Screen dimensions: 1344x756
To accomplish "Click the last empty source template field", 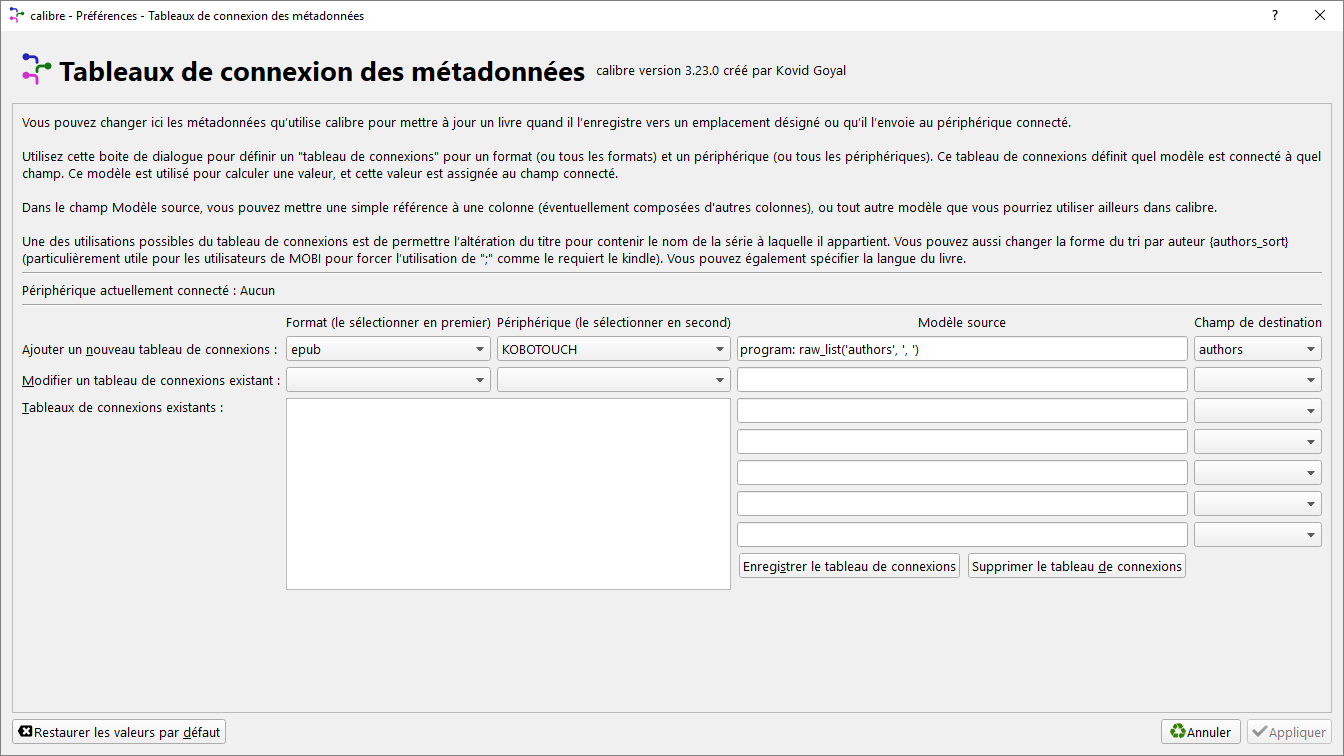I will [961, 535].
